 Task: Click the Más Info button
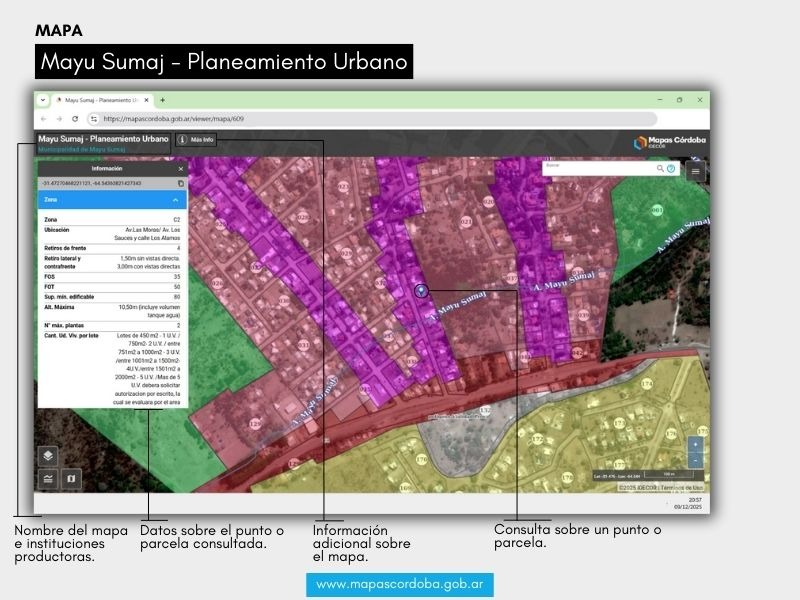pos(196,140)
